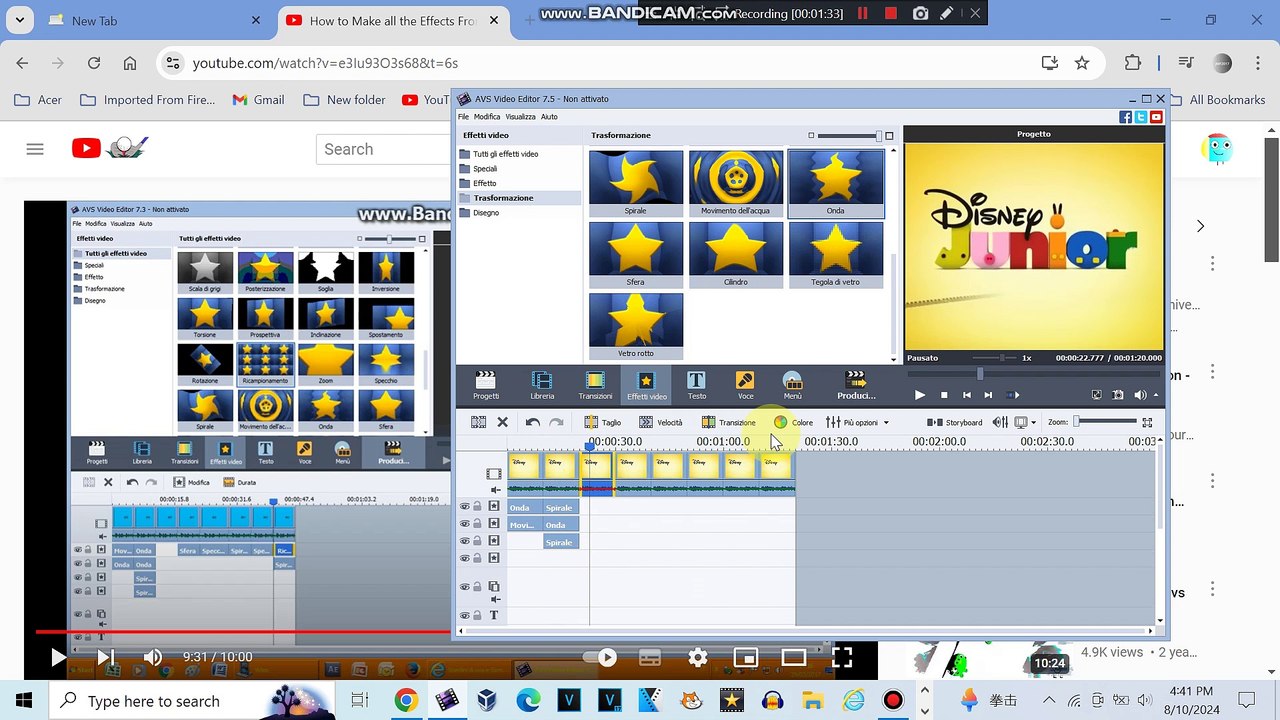Lock the first effect track with Onda

[477, 507]
